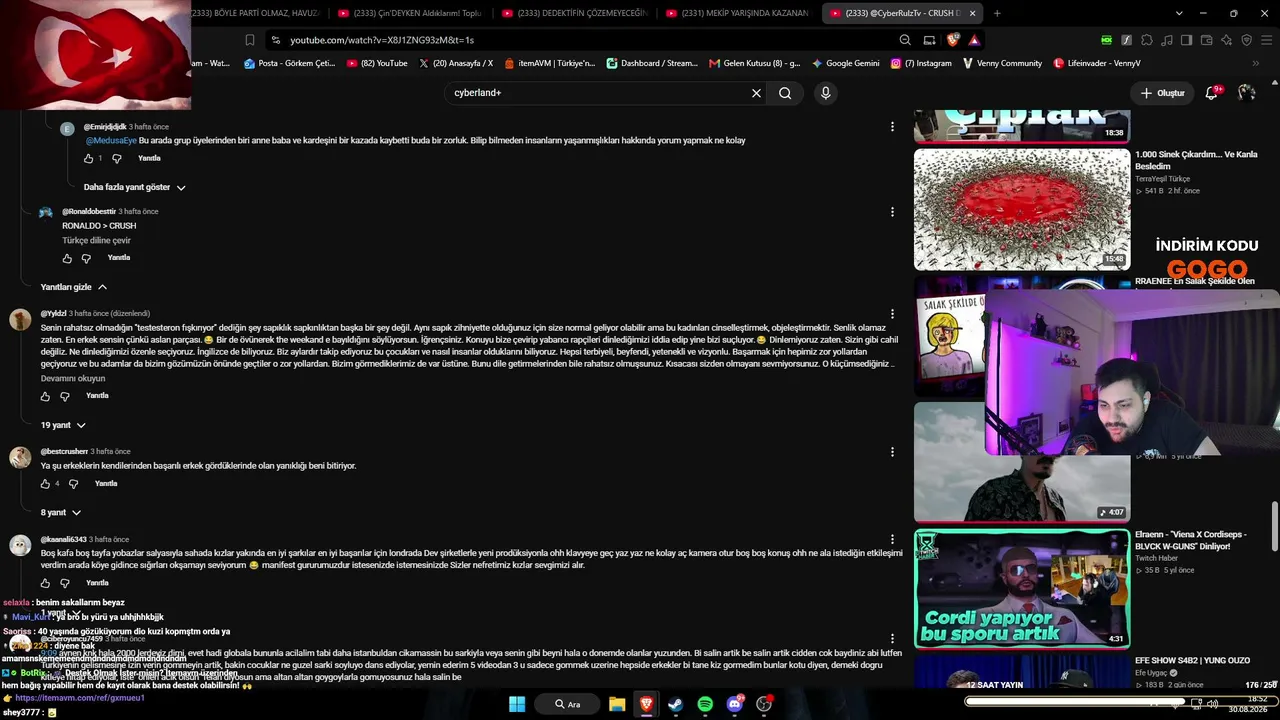Open options menu for @bestcrusherr comment
Viewport: 1280px width, 720px height.
click(892, 452)
